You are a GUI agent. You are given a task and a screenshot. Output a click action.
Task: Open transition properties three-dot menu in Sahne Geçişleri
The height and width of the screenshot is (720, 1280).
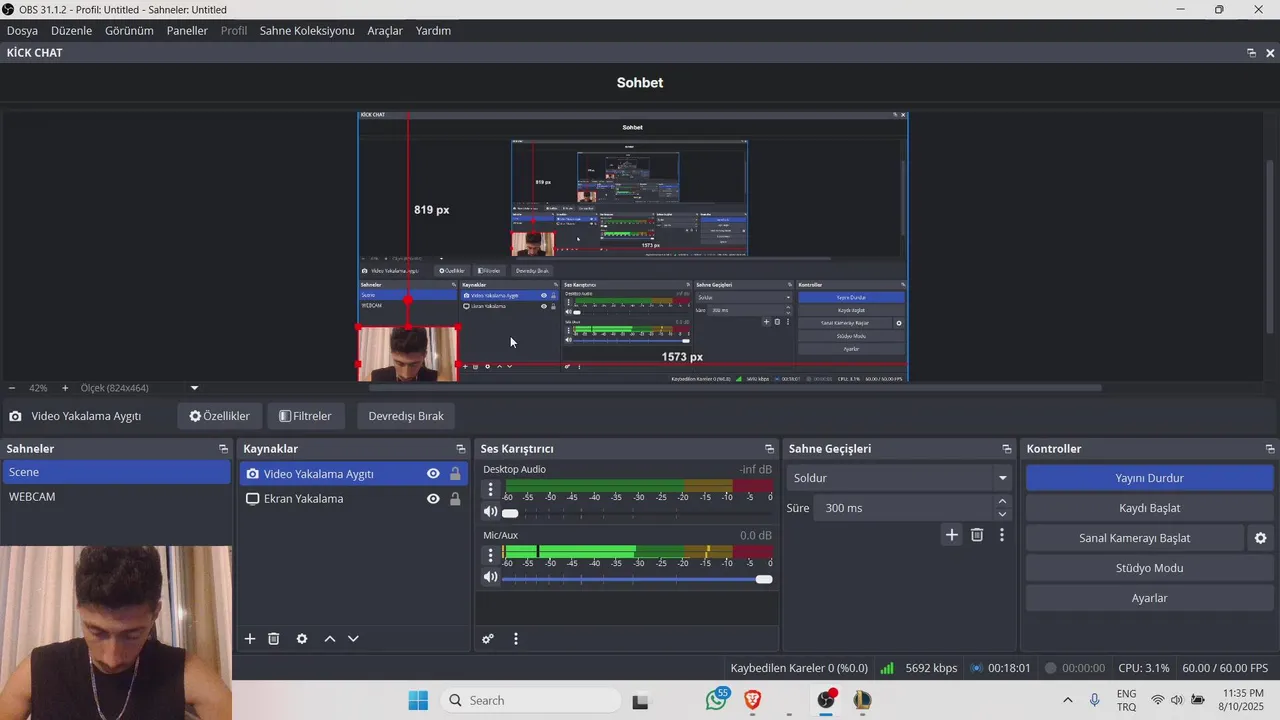coord(1002,535)
